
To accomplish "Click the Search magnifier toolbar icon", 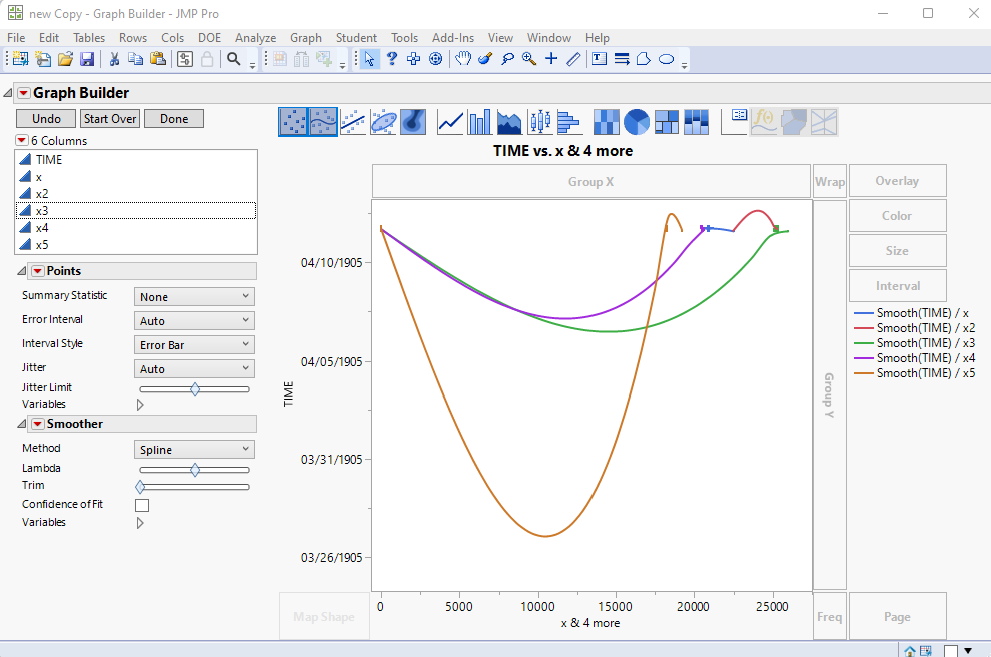I will [x=233, y=59].
